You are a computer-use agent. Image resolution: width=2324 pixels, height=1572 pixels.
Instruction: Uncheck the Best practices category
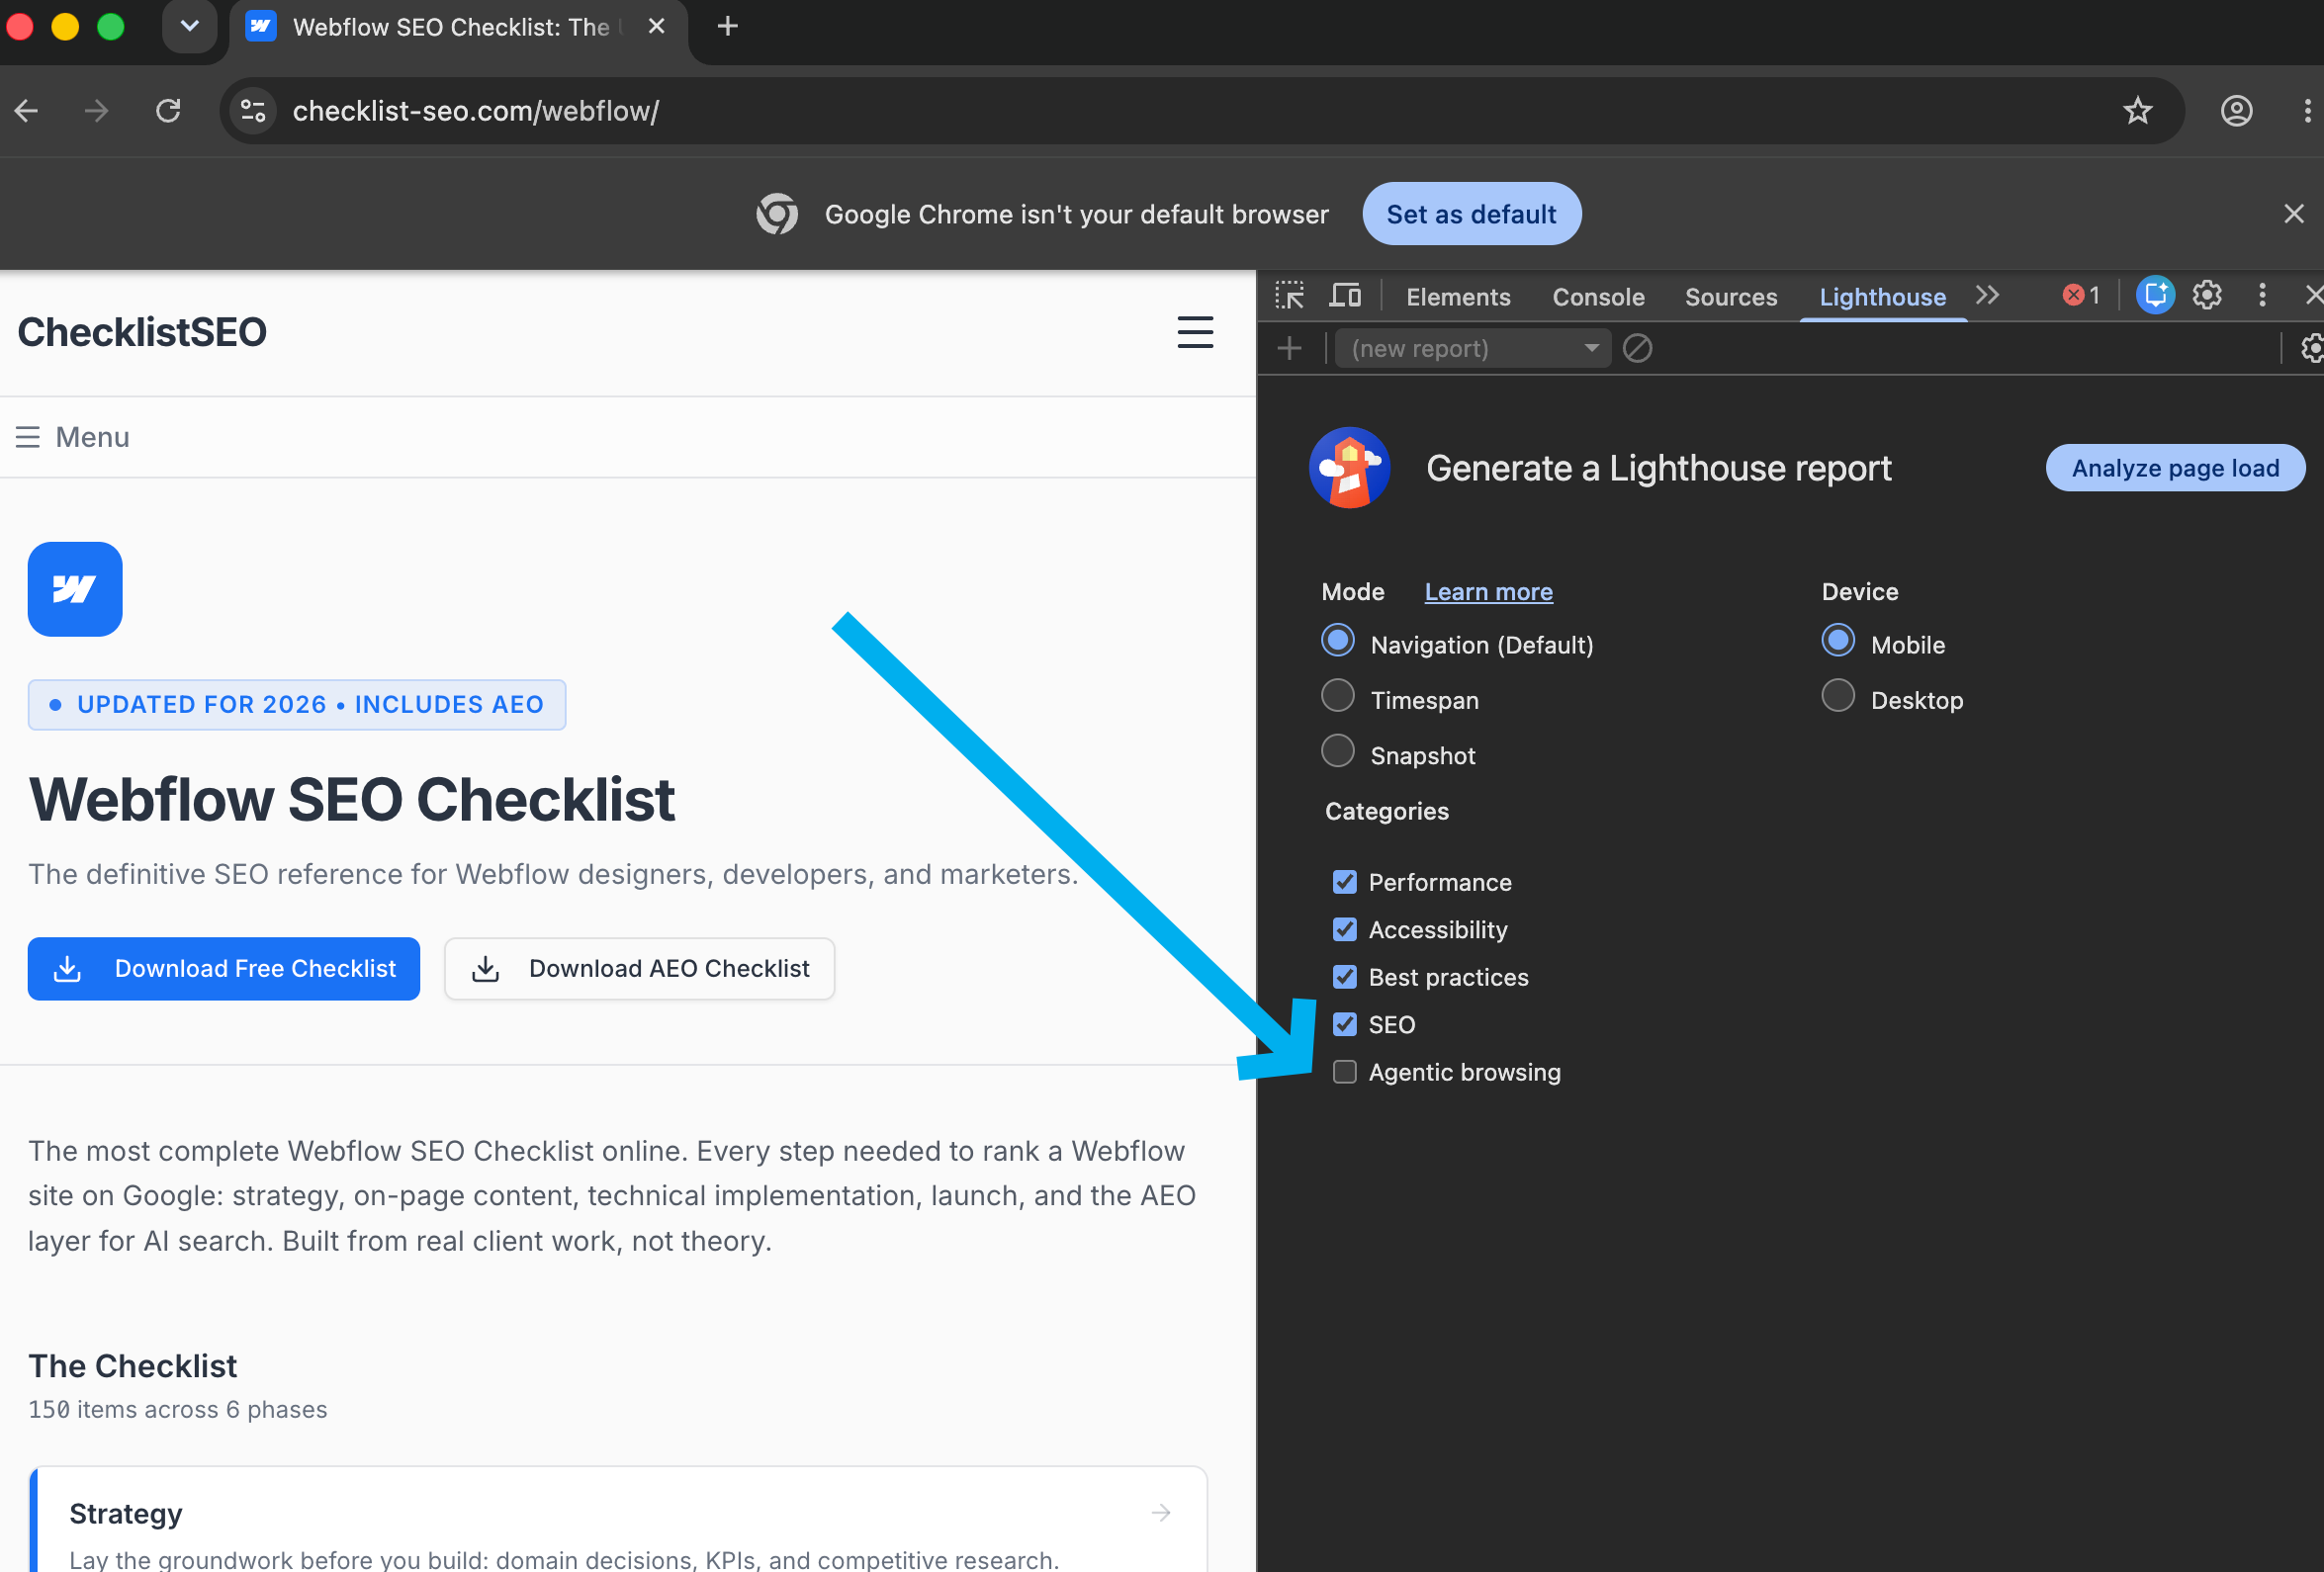(x=1343, y=977)
